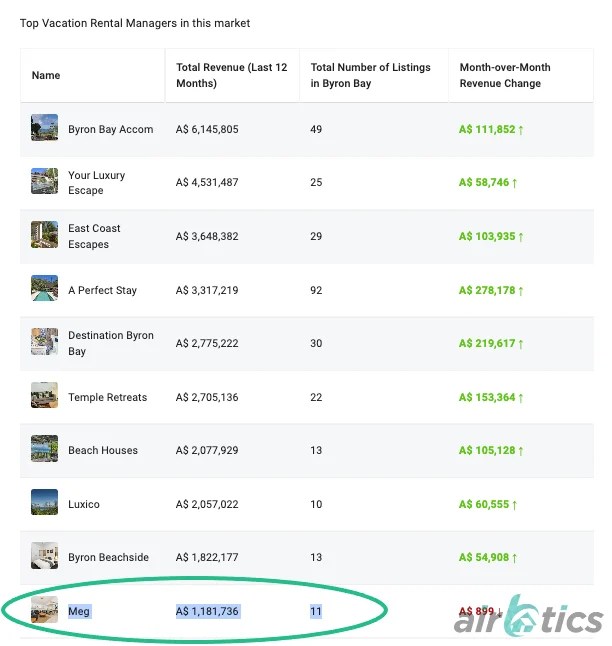This screenshot has height=646, width=612.
Task: Open the Your Luxury Escape thumbnail
Action: pyautogui.click(x=45, y=181)
